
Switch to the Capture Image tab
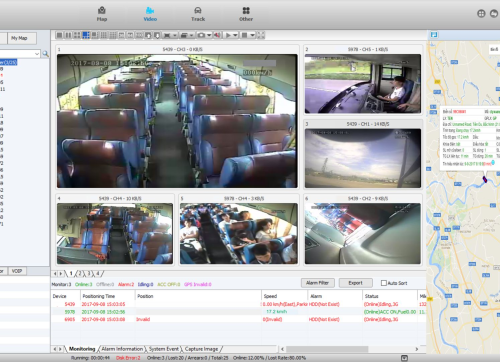pos(201,349)
